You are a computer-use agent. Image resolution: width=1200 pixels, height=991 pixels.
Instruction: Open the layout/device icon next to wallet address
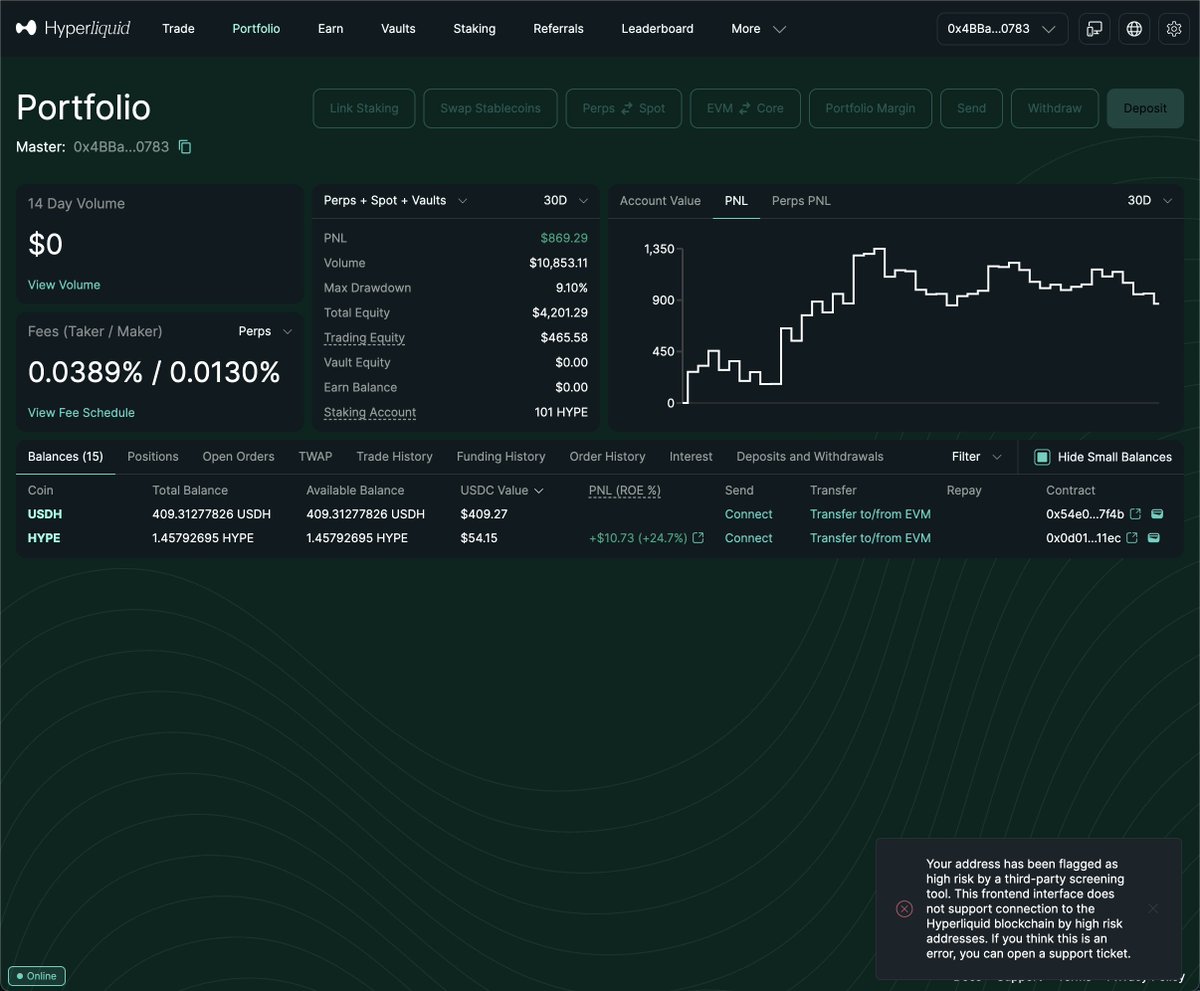pos(1095,29)
